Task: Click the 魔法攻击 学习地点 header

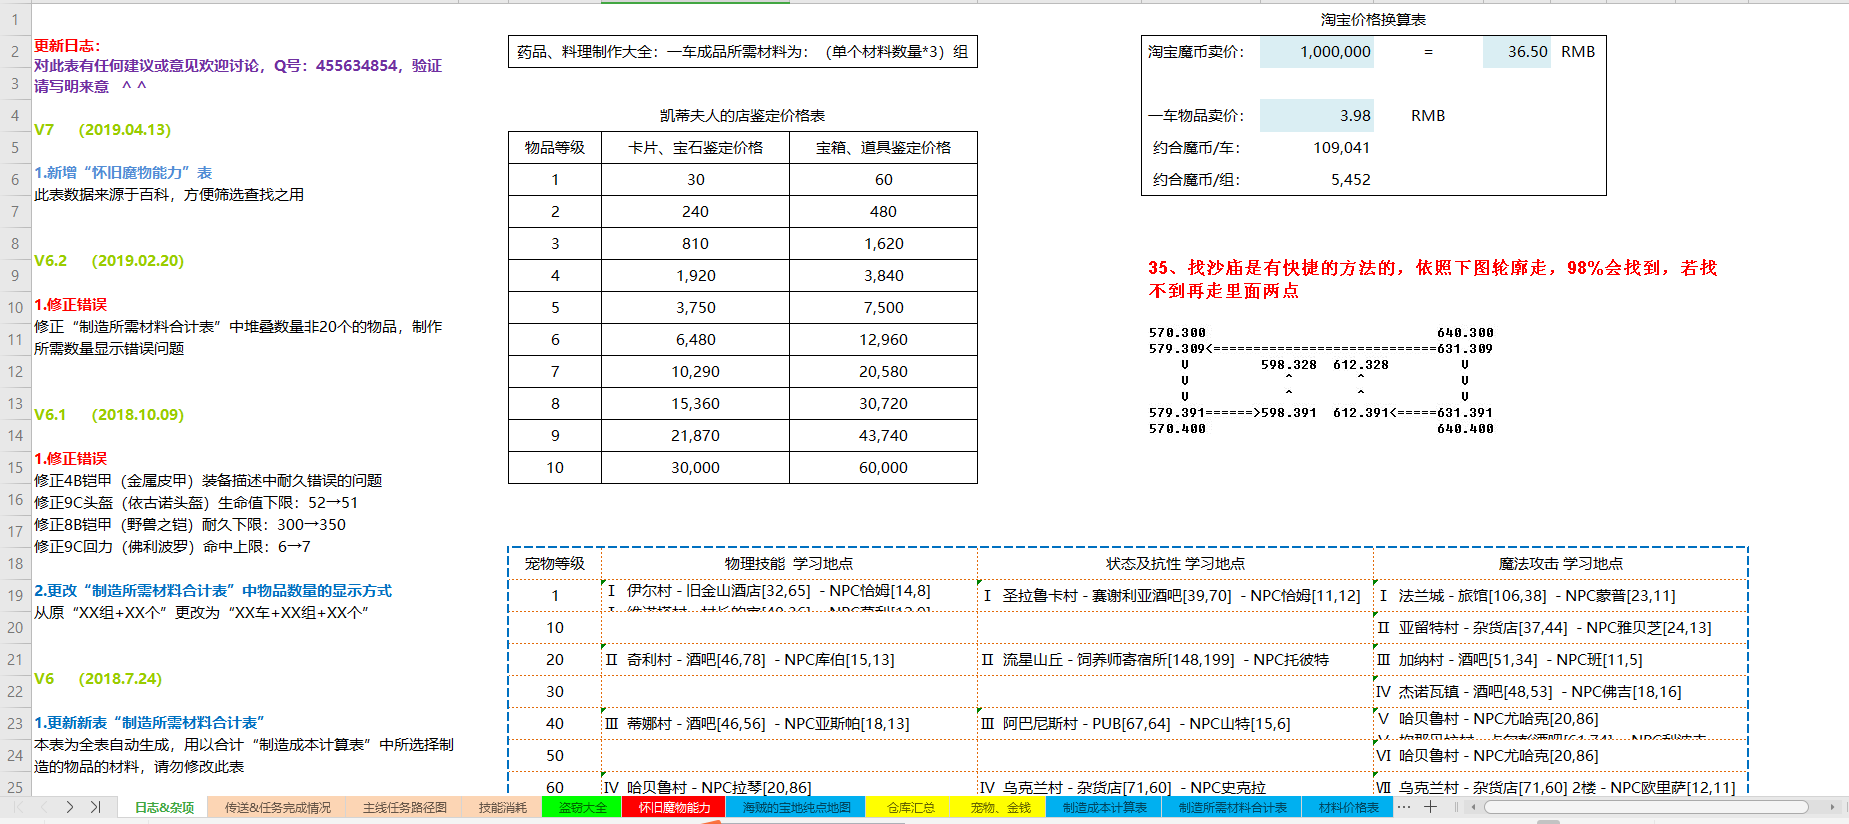Action: point(1560,564)
